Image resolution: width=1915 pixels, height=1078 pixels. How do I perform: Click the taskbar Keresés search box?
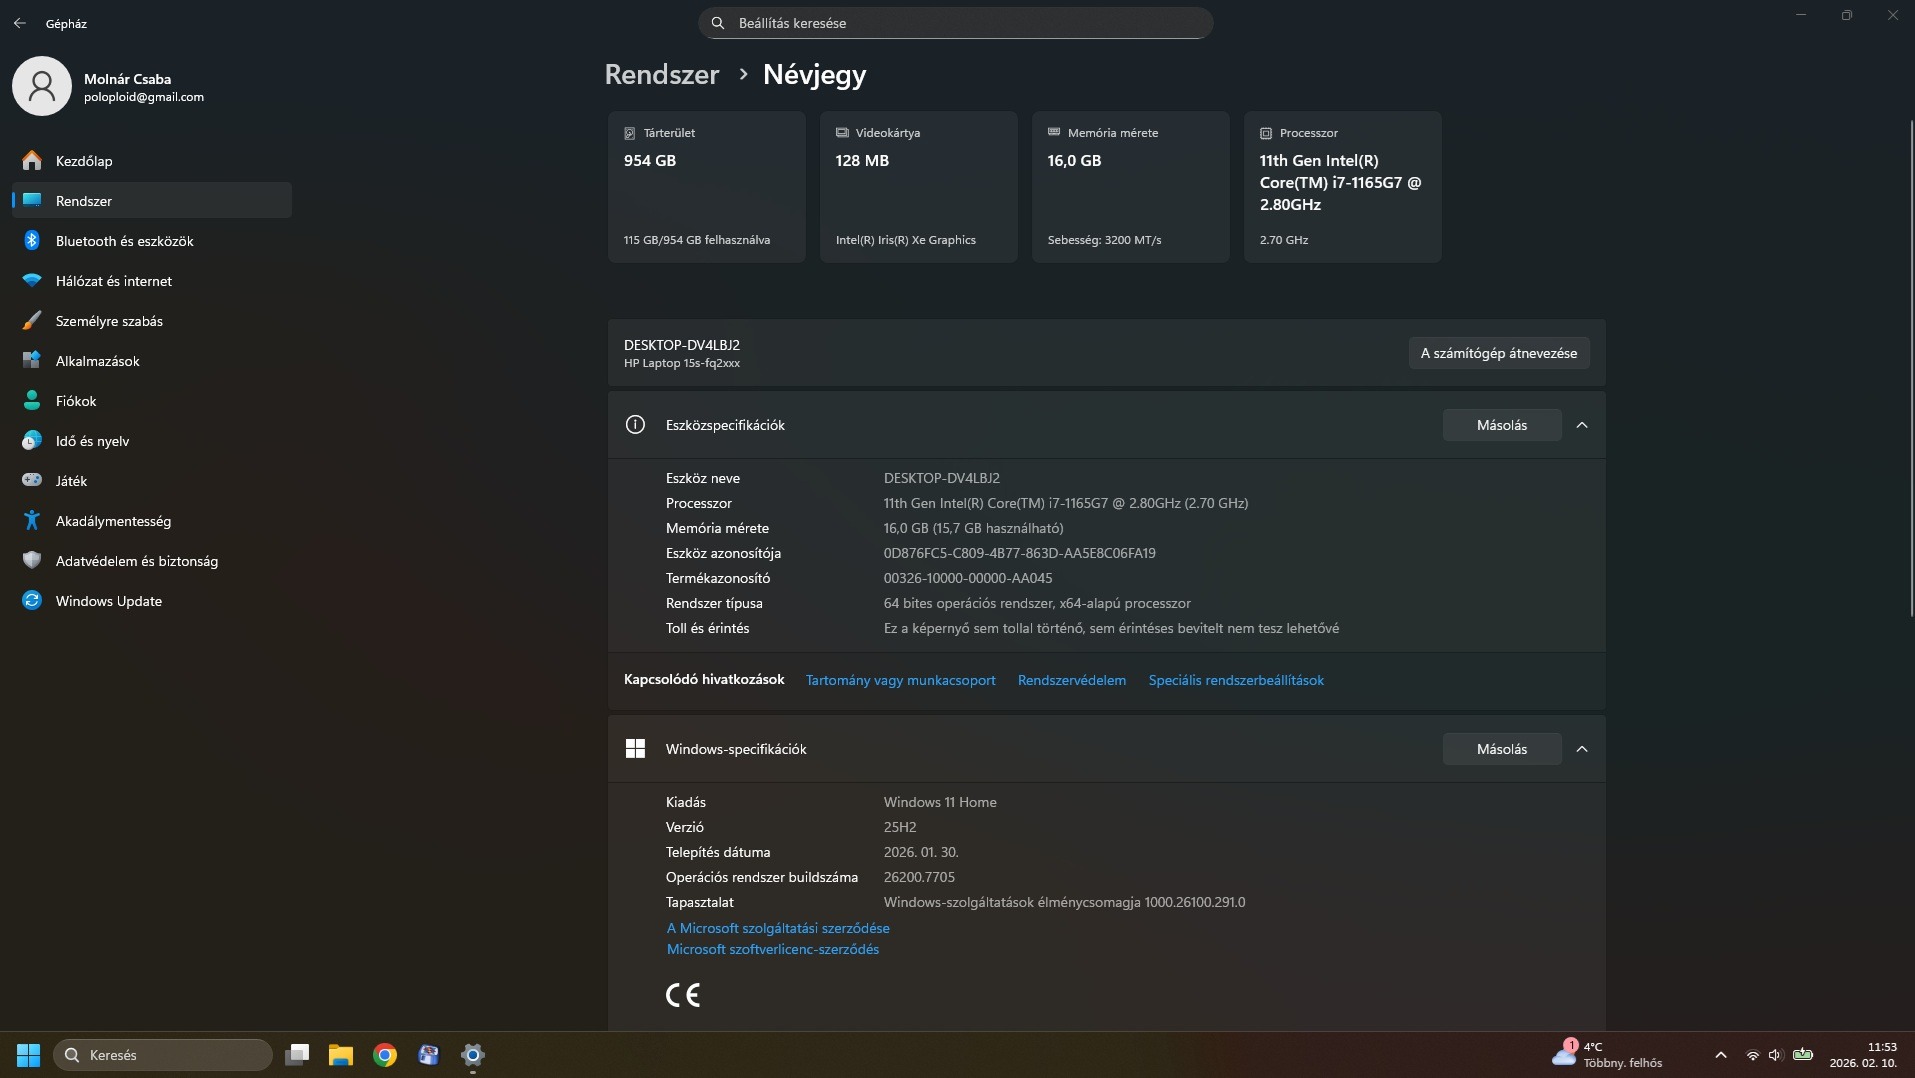coord(163,1055)
